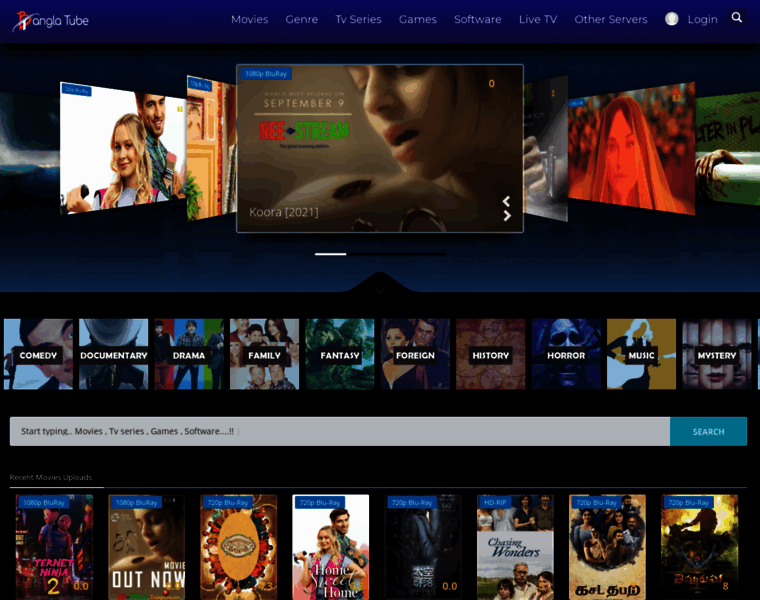Open the Genre menu
Screen dimensions: 760x600
tap(301, 19)
